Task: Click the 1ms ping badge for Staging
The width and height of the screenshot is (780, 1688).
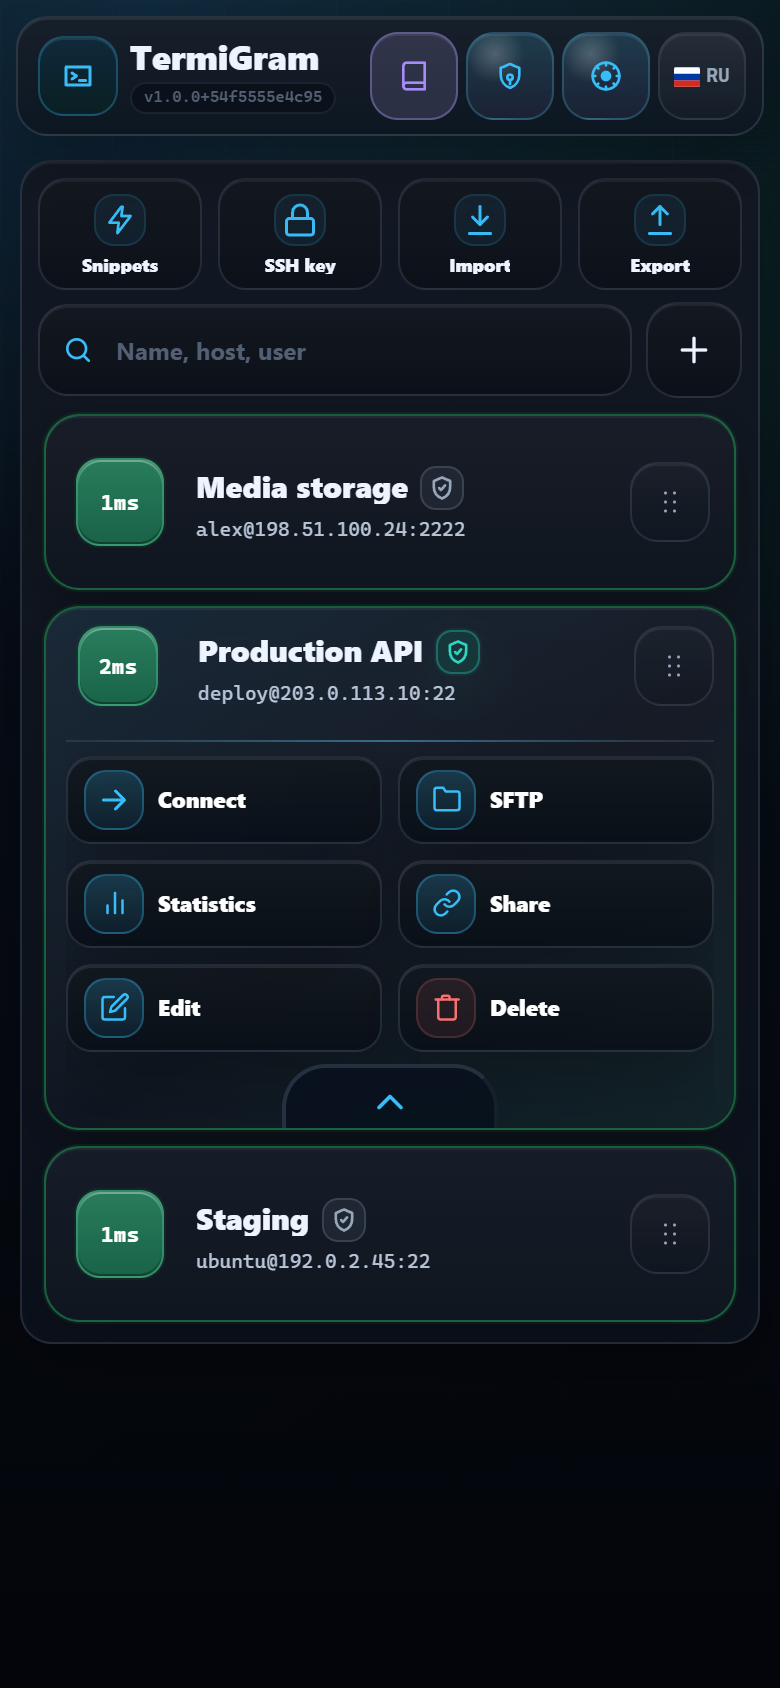Action: [x=120, y=1234]
